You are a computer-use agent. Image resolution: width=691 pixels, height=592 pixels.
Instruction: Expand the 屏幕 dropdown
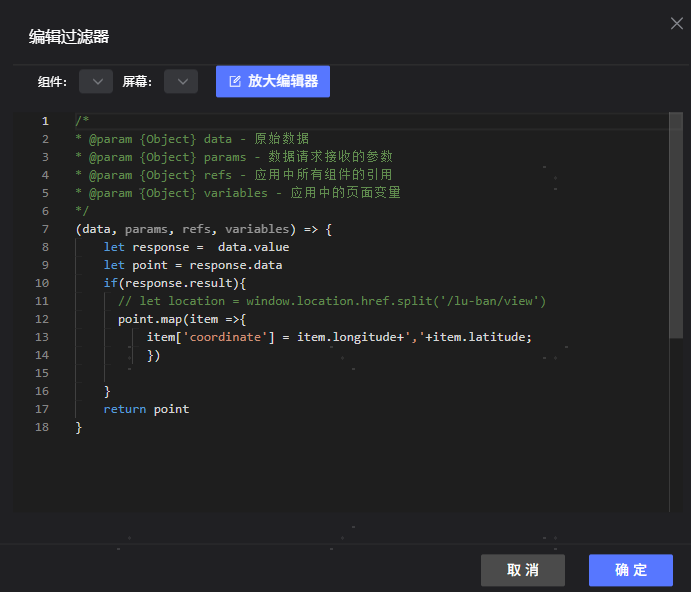click(181, 82)
